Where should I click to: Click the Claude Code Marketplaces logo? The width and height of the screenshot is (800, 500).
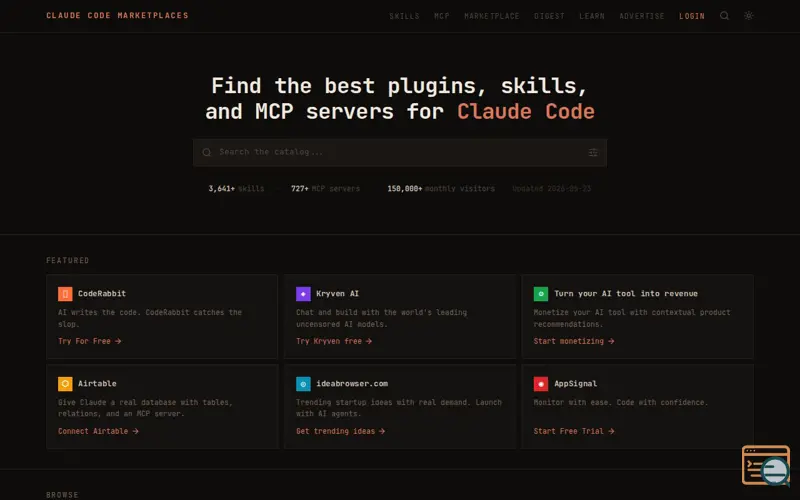pyautogui.click(x=117, y=16)
